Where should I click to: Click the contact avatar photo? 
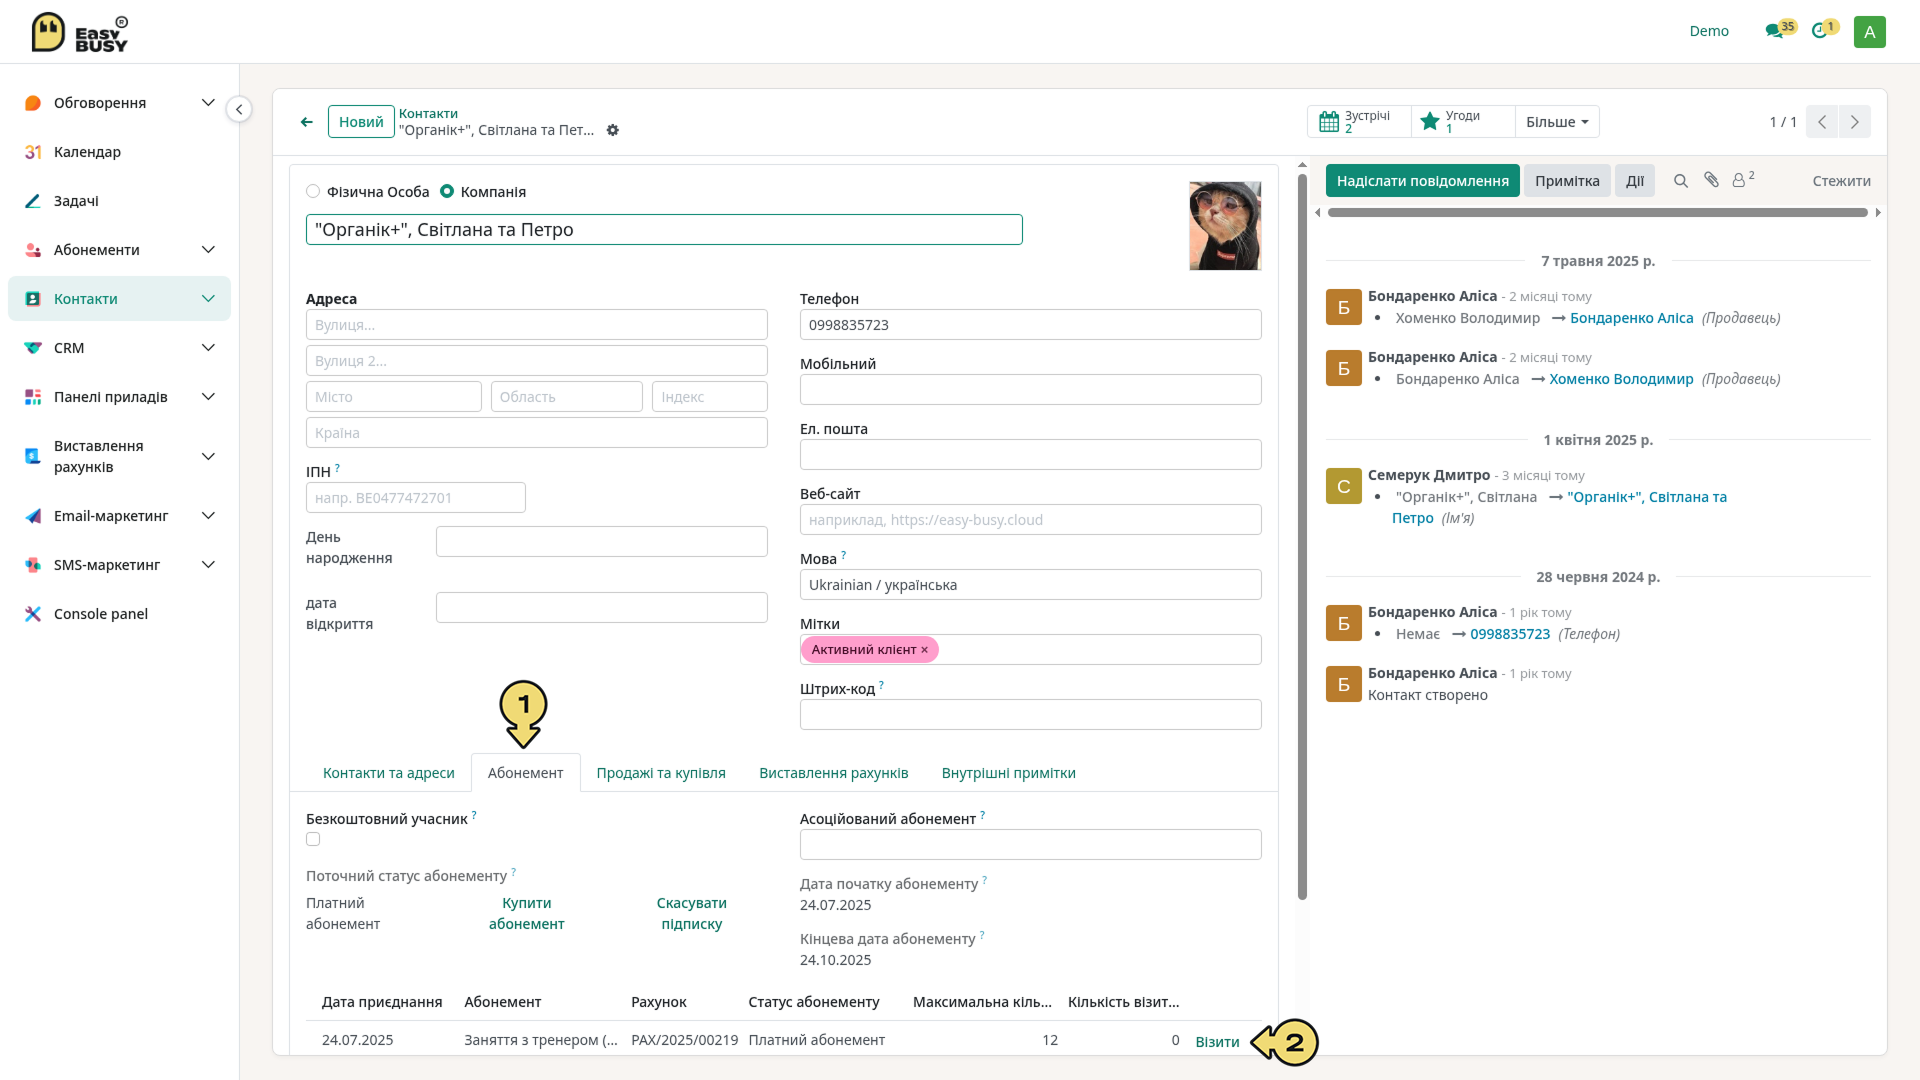1225,226
